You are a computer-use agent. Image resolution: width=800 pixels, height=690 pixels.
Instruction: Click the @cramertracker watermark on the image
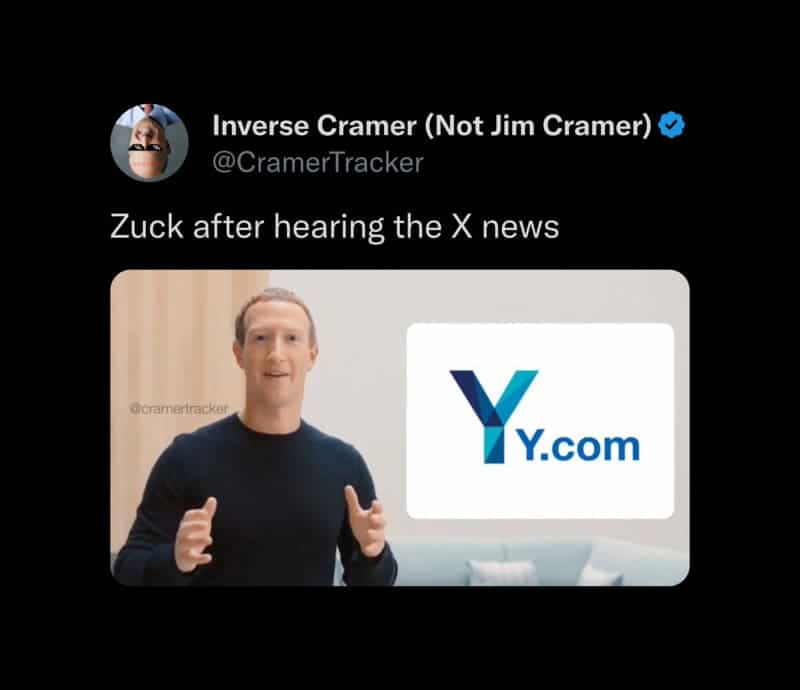pos(179,409)
